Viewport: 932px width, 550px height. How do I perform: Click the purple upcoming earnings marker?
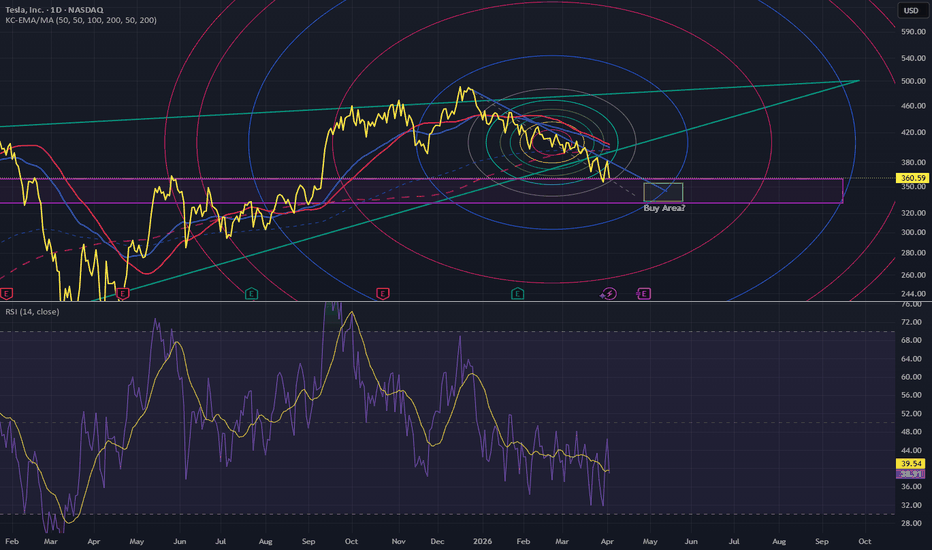[x=644, y=294]
